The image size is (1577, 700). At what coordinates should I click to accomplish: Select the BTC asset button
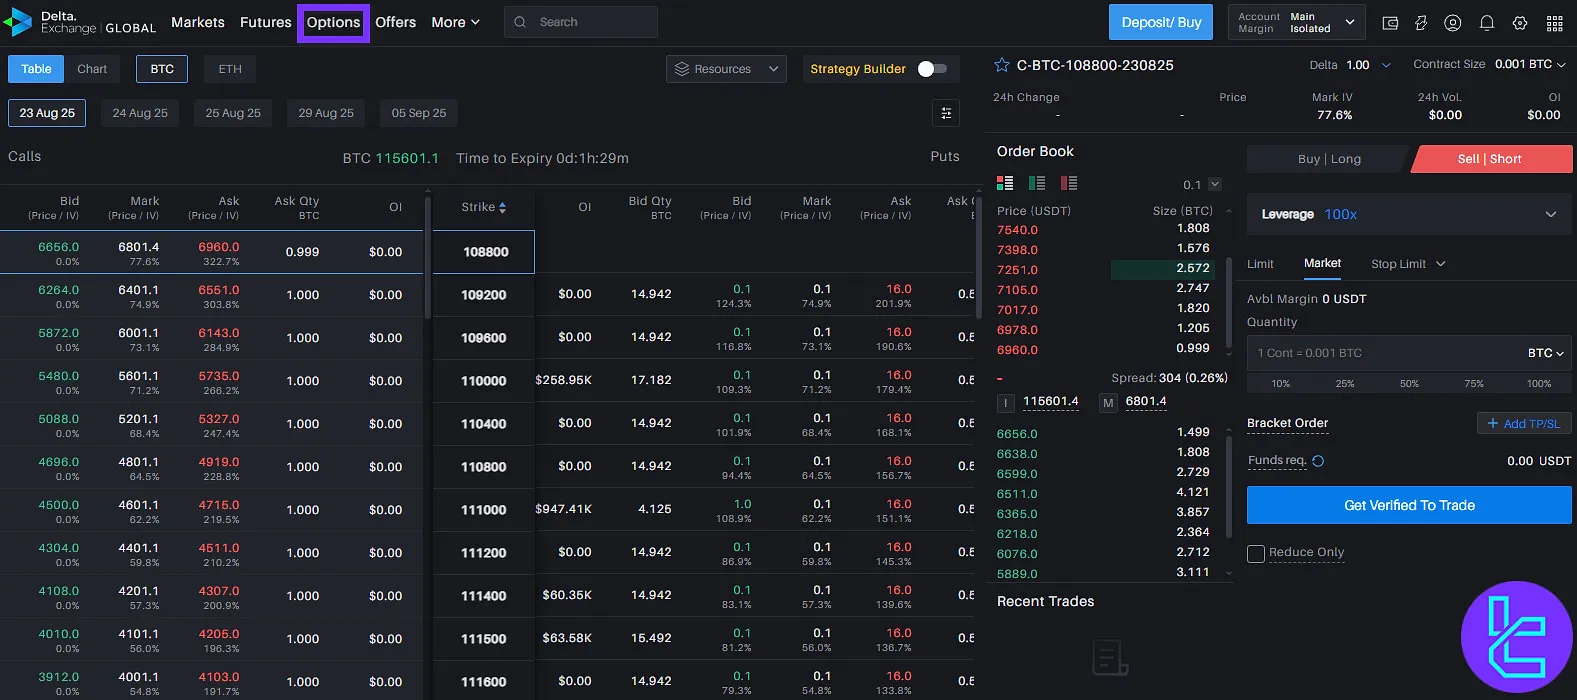(x=162, y=69)
